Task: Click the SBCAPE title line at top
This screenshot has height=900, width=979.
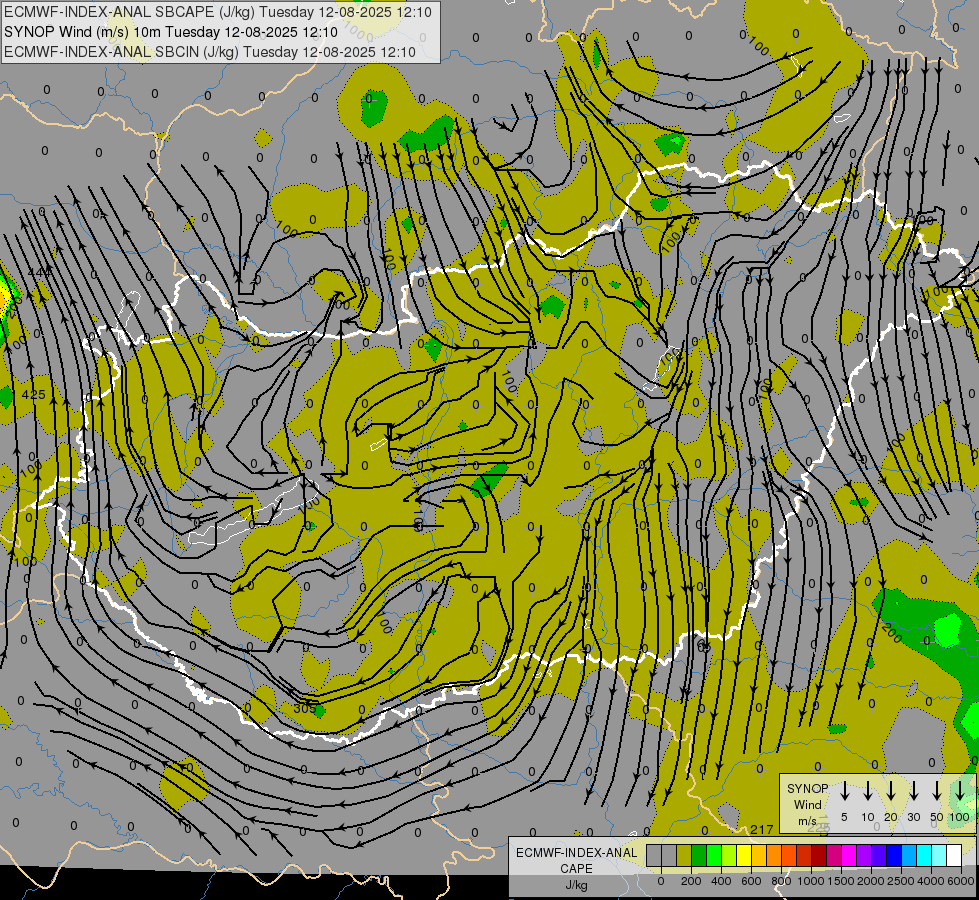Action: tap(218, 12)
